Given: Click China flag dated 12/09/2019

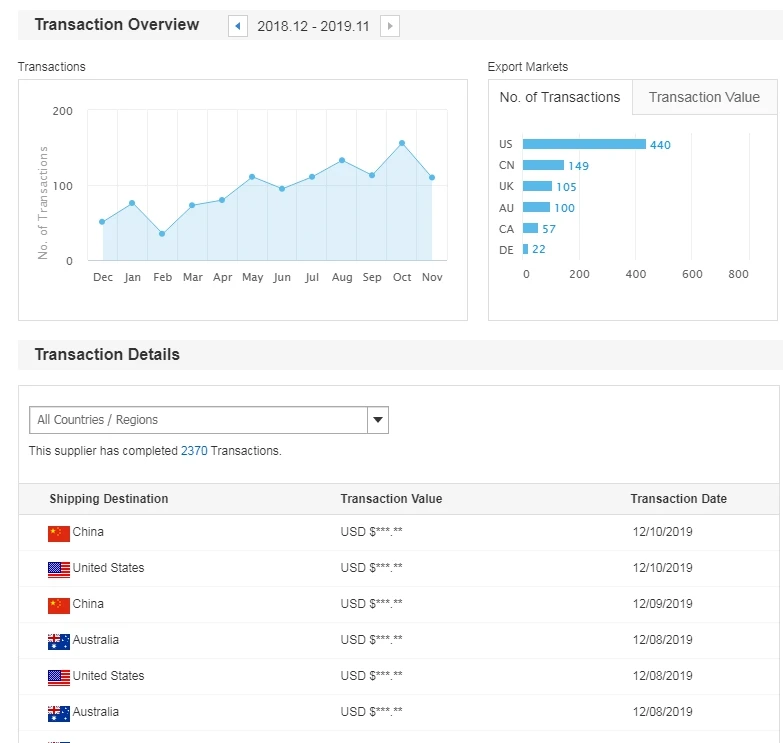Looking at the screenshot, I should (59, 605).
